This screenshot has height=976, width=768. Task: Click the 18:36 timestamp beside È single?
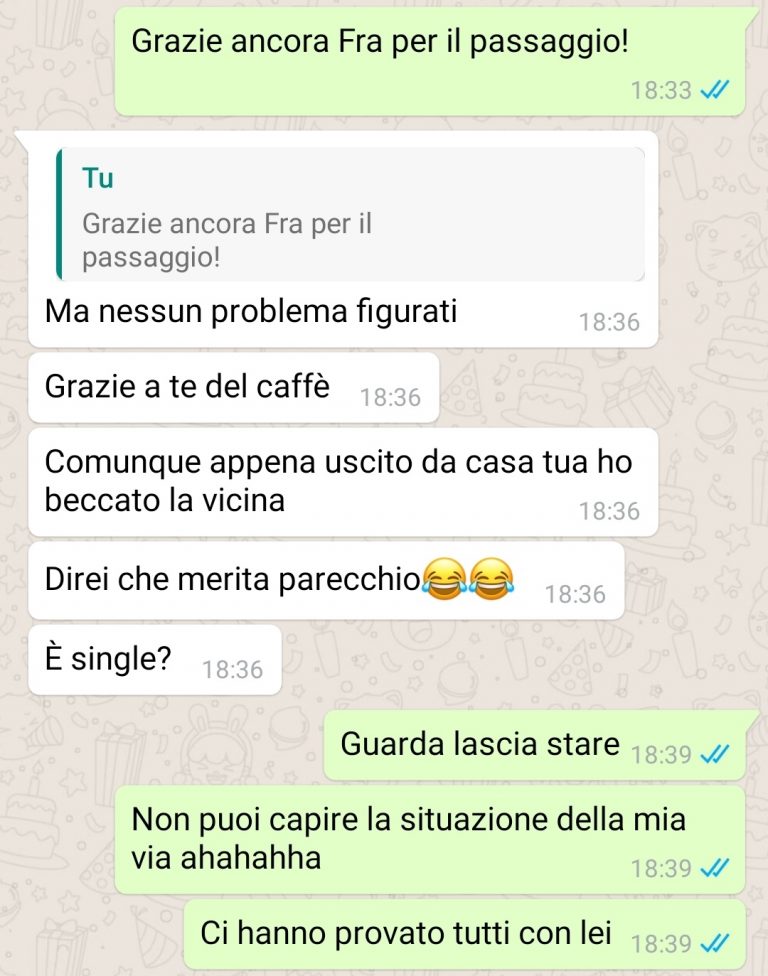(233, 670)
